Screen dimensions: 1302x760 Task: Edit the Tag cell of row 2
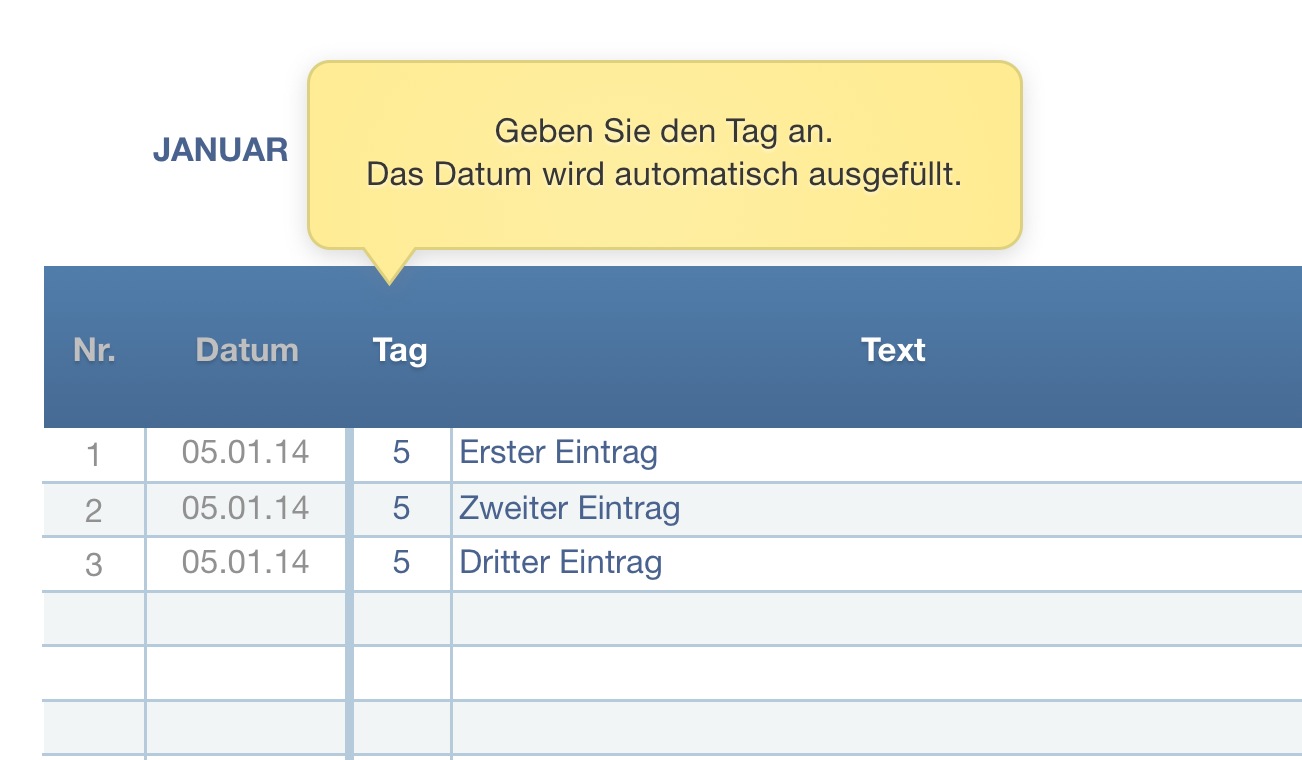click(401, 508)
